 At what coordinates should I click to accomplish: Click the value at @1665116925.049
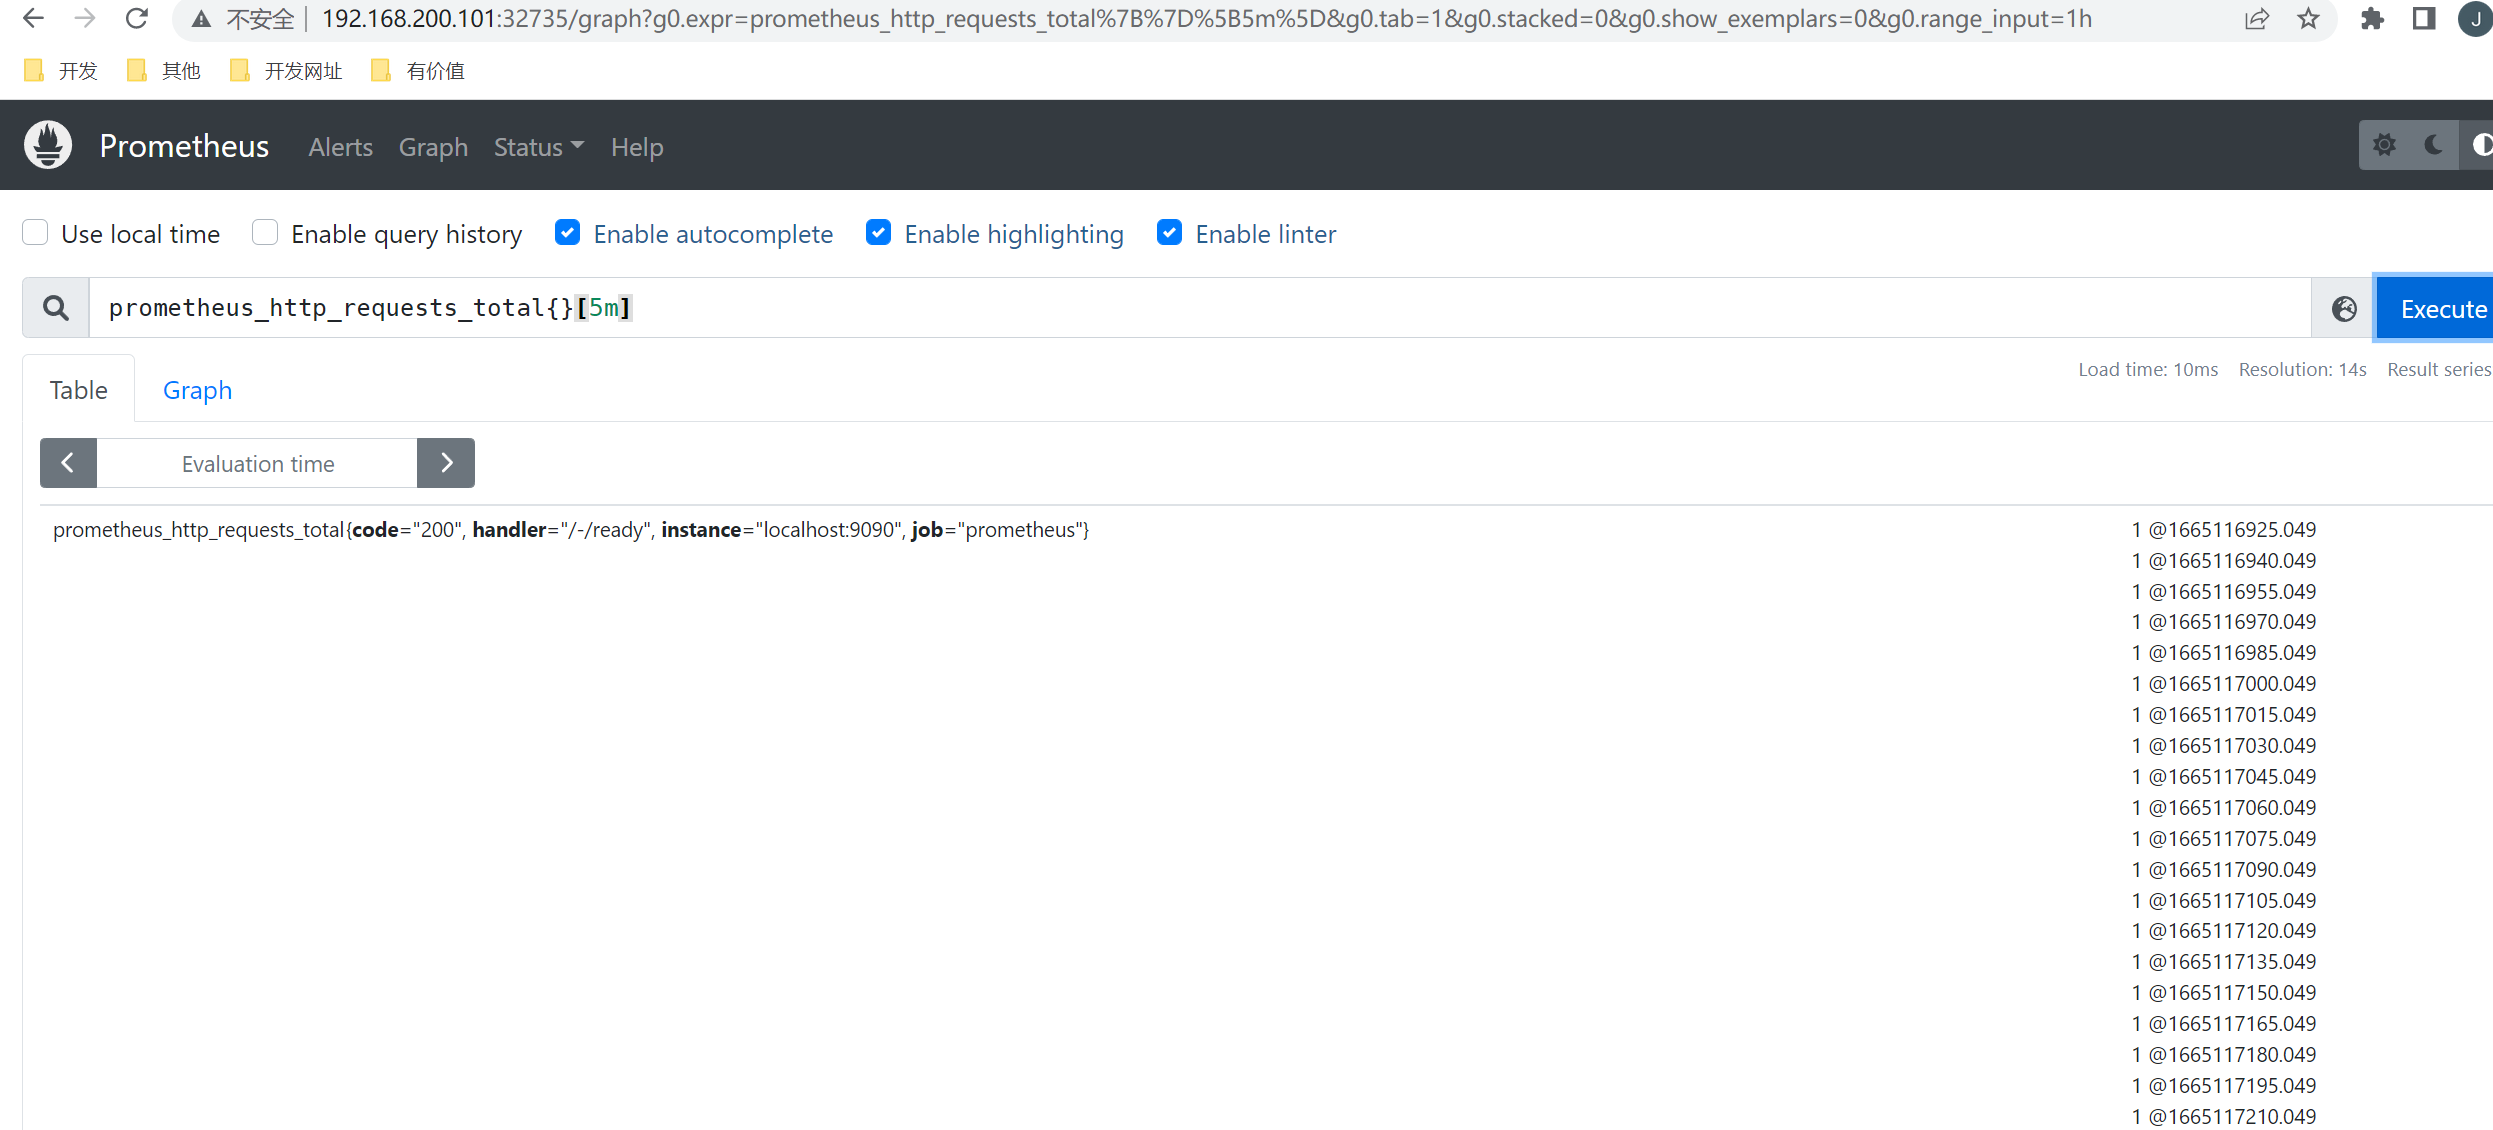[2223, 530]
